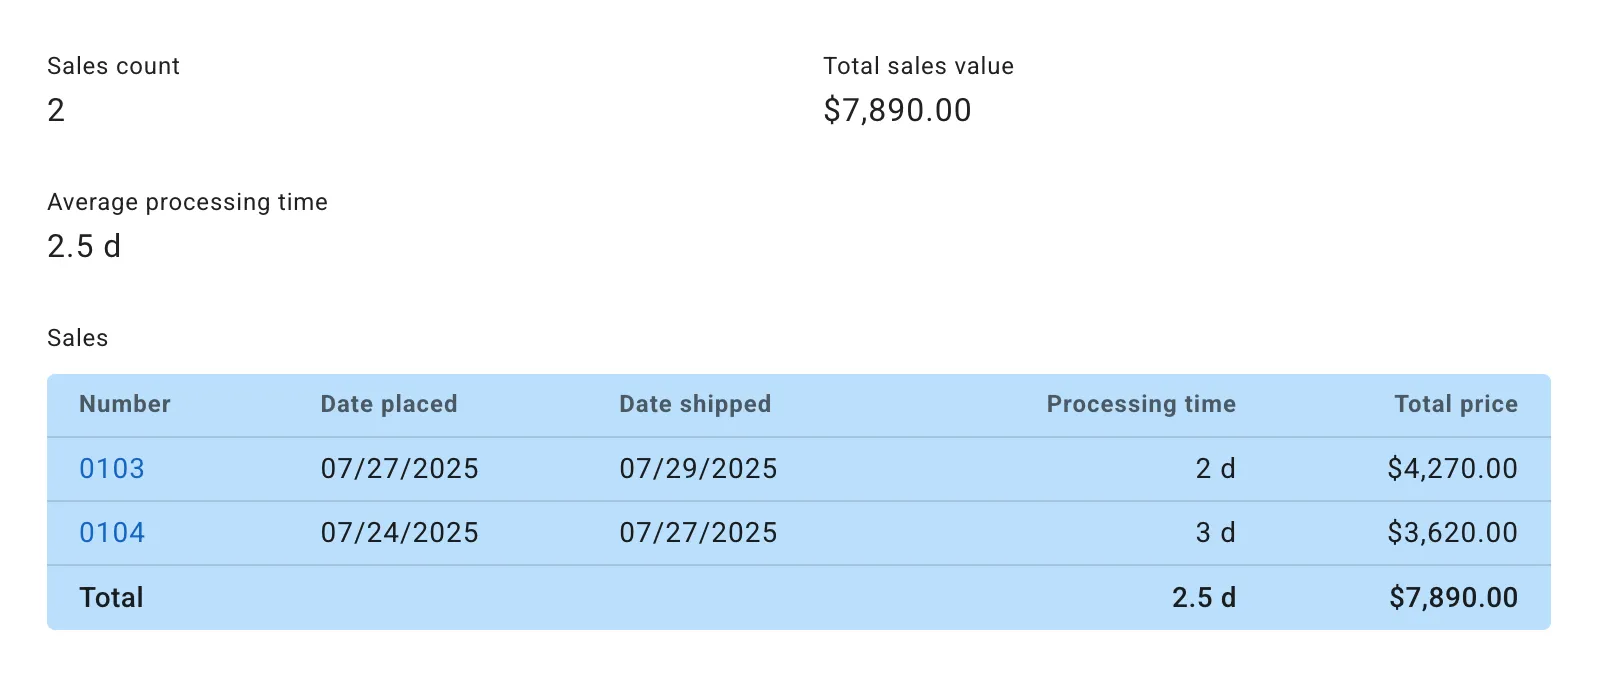Click the Date placed column header
1598x684 pixels.
389,404
